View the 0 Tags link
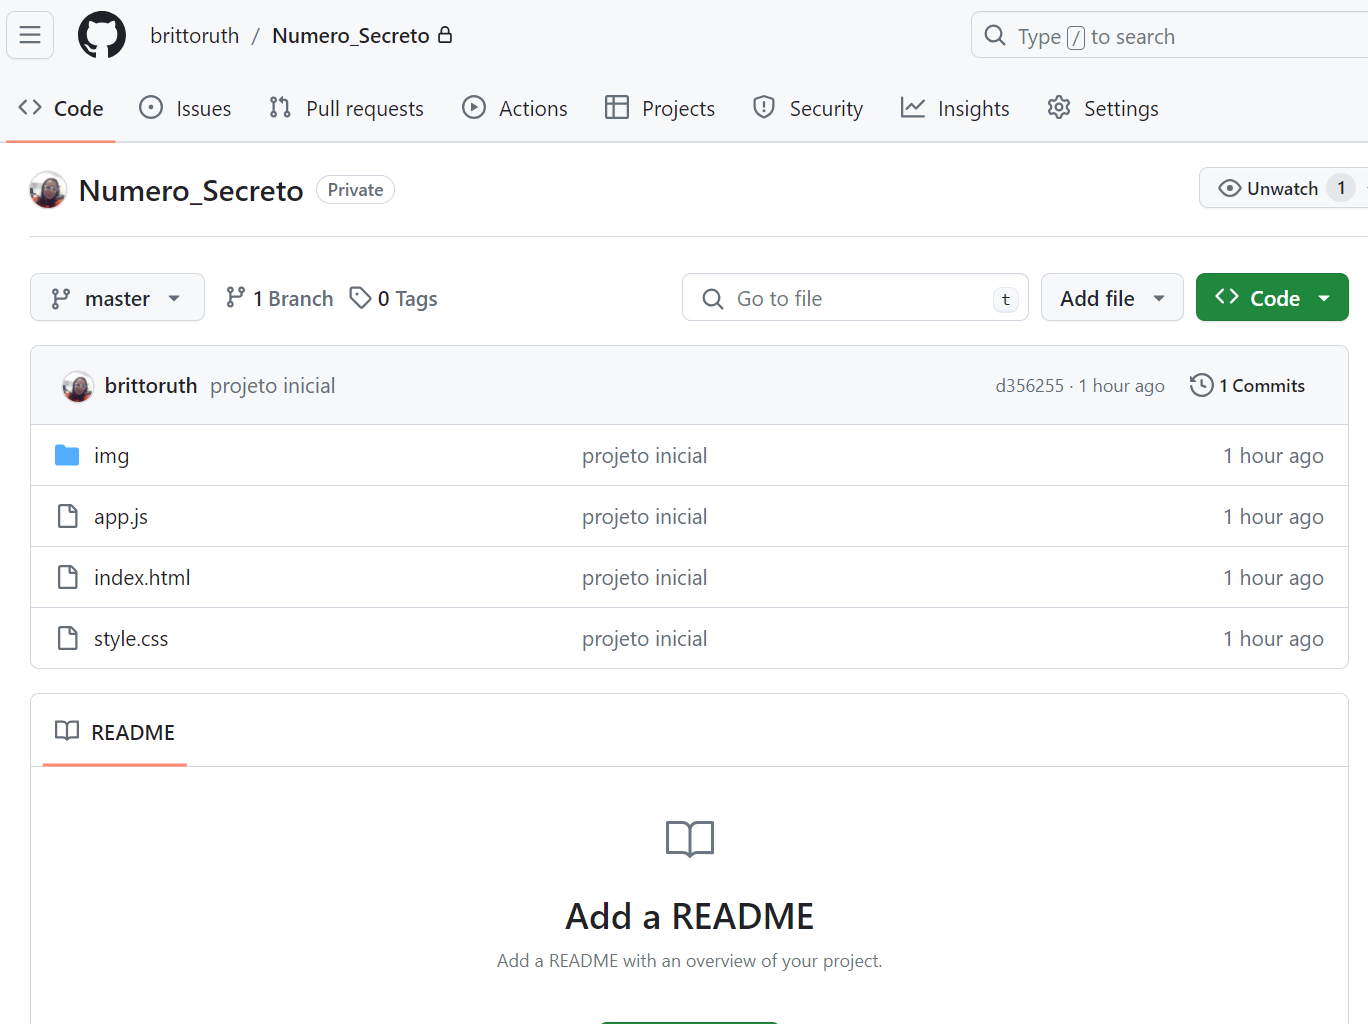Viewport: 1368px width, 1024px height. 393,298
